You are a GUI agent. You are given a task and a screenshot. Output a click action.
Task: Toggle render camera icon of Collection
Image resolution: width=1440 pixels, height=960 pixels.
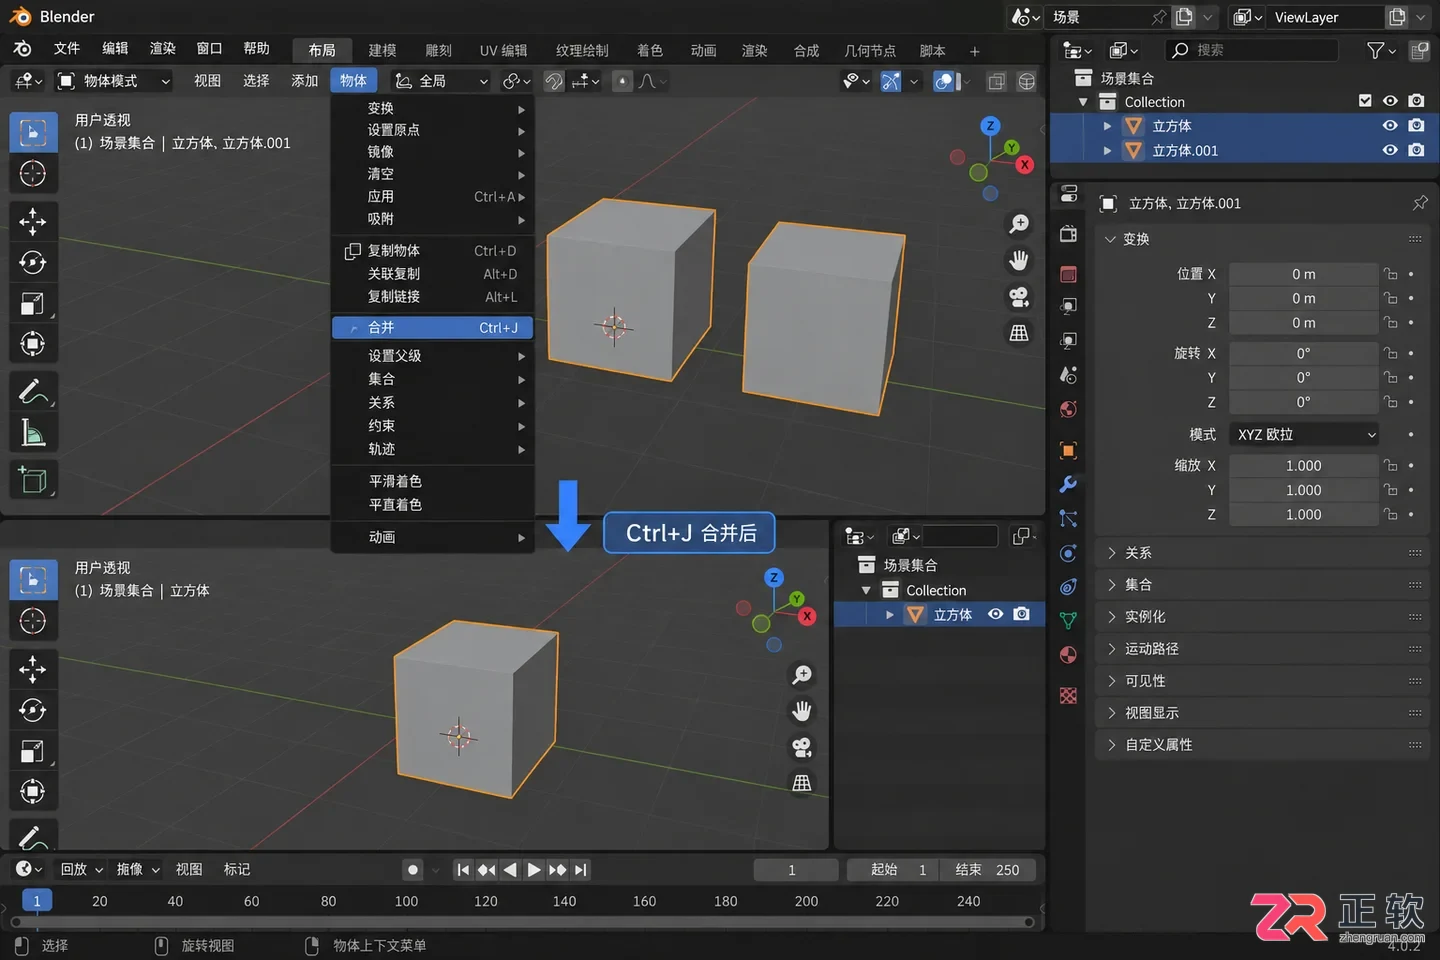pos(1416,101)
